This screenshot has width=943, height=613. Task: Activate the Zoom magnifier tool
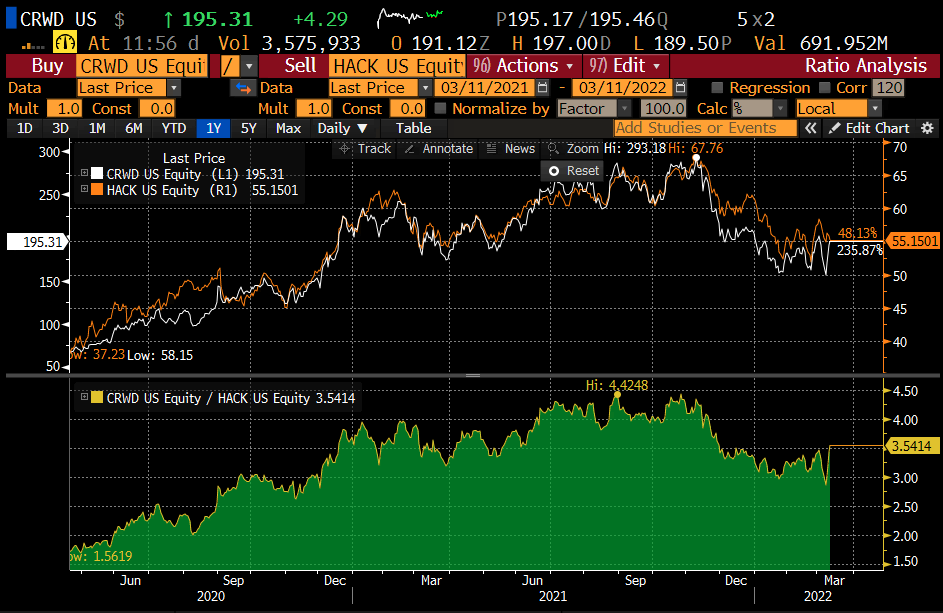[x=573, y=149]
